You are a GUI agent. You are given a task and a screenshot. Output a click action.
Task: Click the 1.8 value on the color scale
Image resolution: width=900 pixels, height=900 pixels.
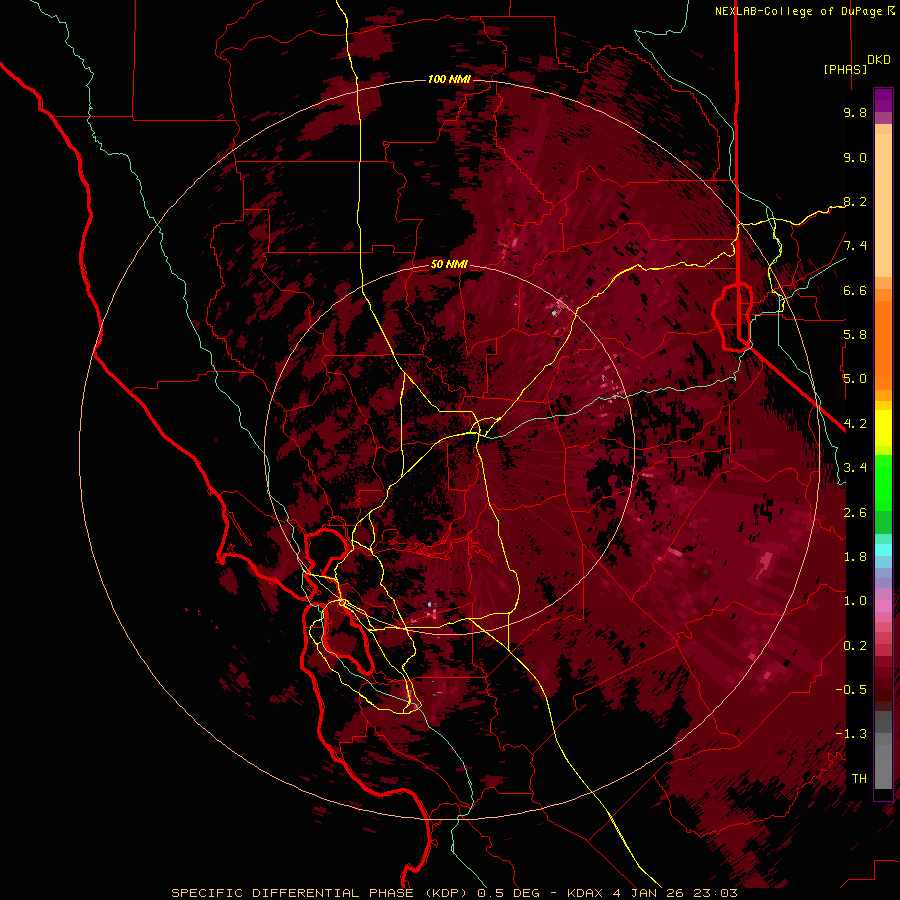pos(855,557)
